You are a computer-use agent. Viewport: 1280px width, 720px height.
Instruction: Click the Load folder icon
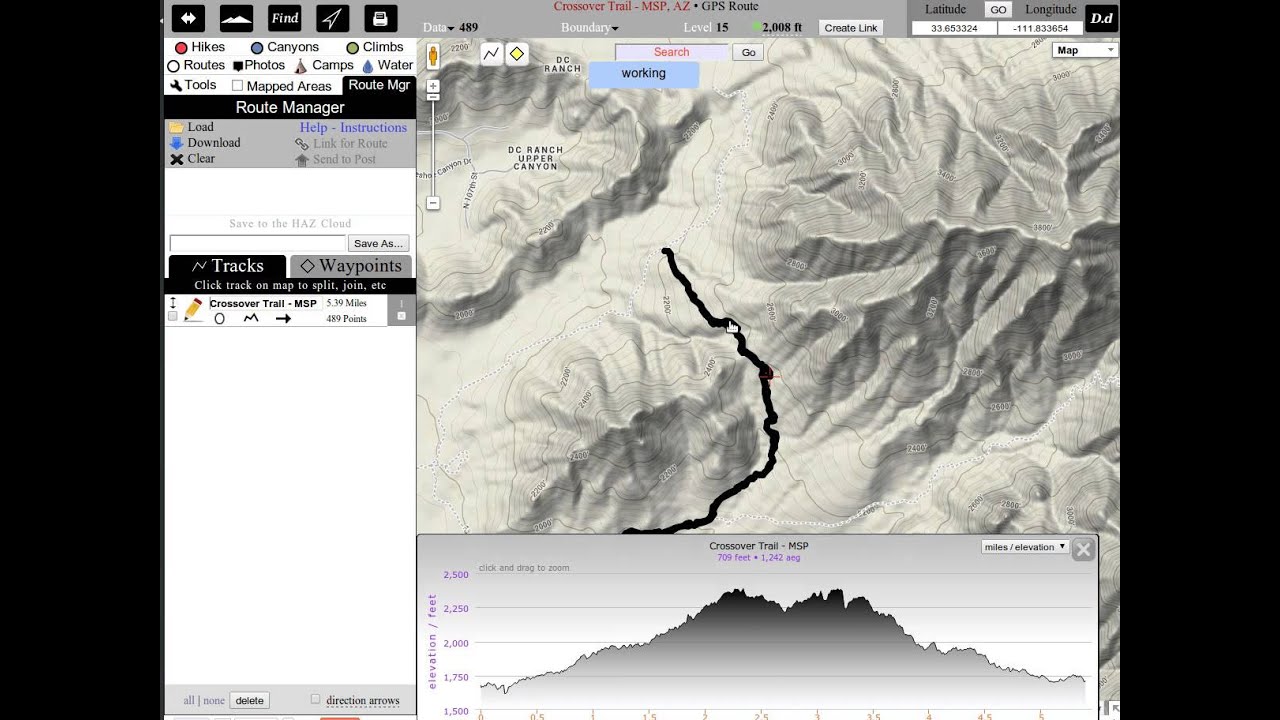pyautogui.click(x=176, y=127)
